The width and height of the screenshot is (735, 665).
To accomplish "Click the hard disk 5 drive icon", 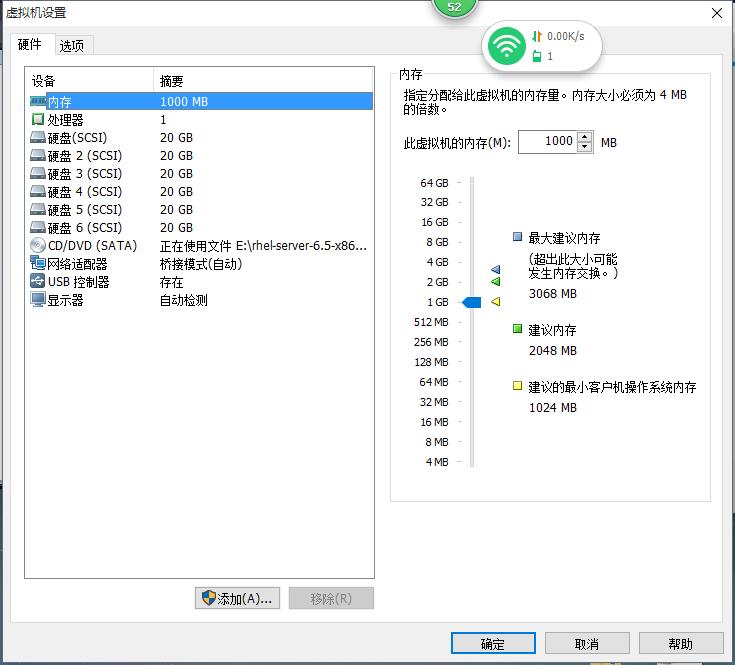I will 38,209.
